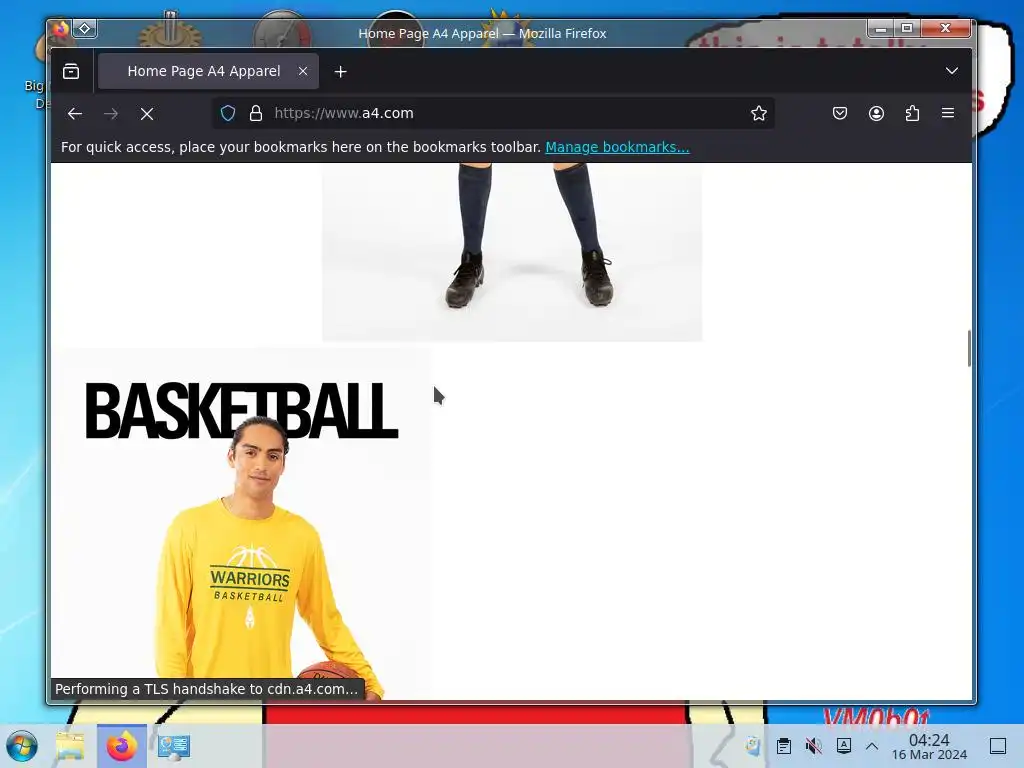Viewport: 1024px width, 768px height.
Task: Bookmark this page with star icon
Action: [x=758, y=113]
